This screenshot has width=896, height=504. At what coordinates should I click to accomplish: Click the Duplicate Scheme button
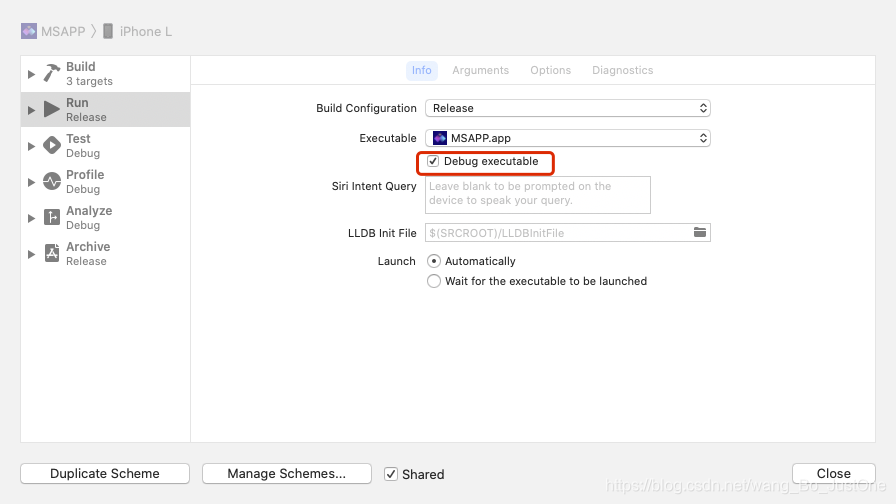(105, 474)
